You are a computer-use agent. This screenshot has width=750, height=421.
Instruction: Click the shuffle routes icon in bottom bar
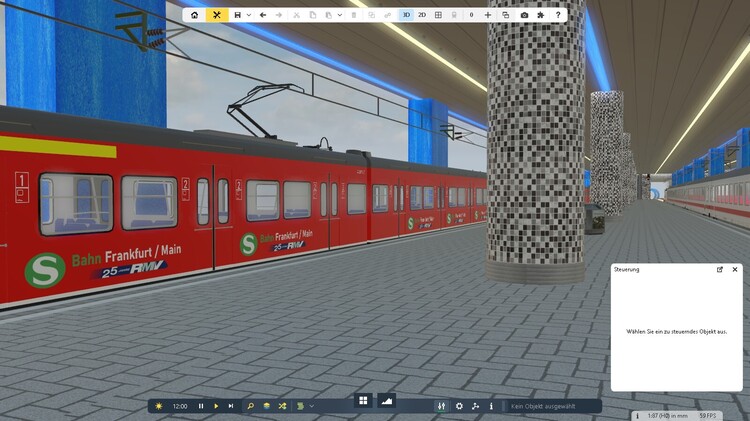282,406
